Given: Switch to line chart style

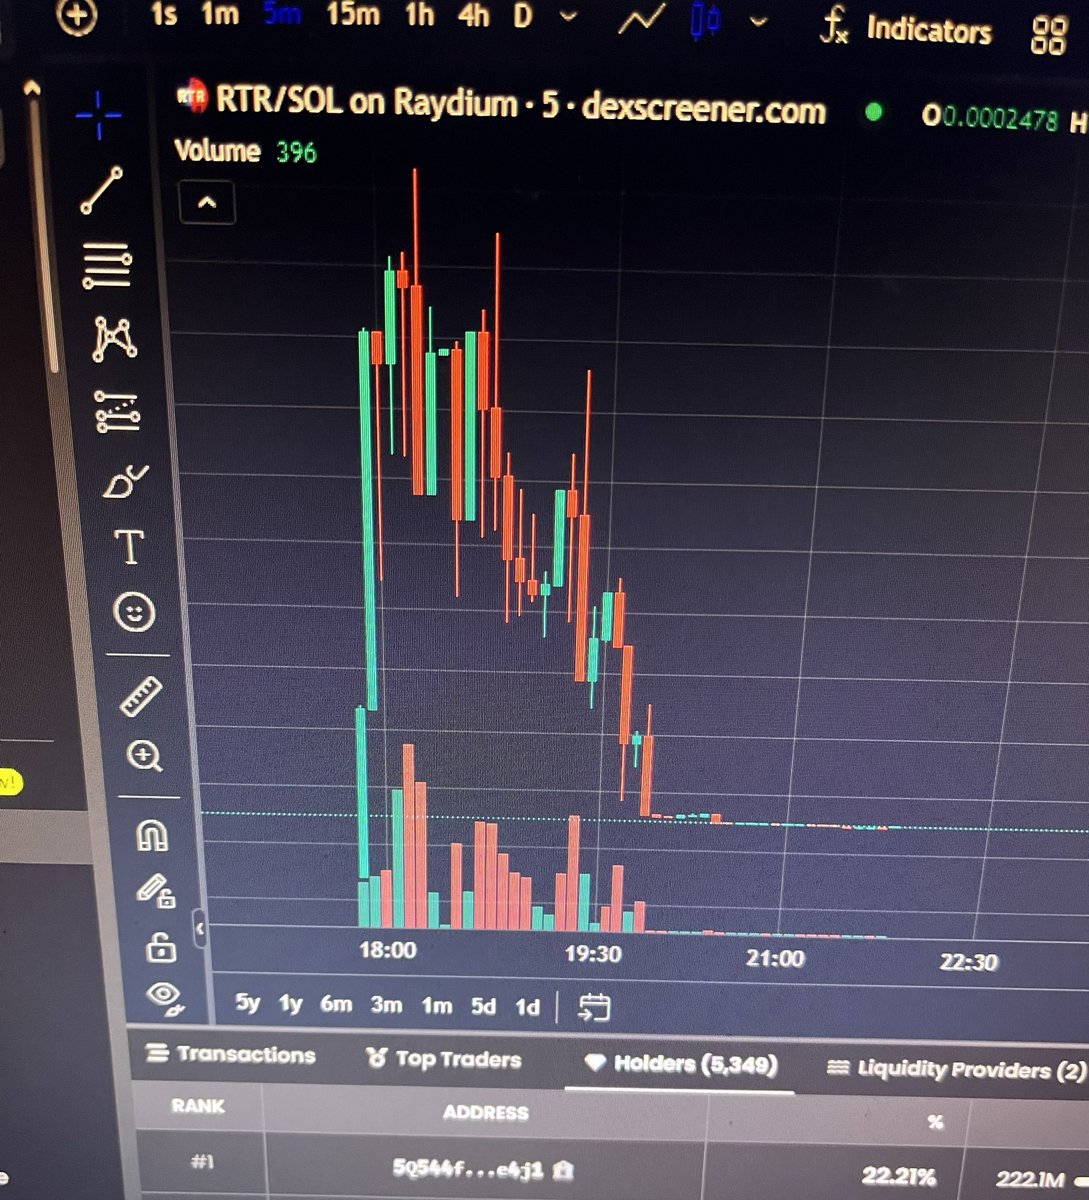Looking at the screenshot, I should [x=642, y=19].
